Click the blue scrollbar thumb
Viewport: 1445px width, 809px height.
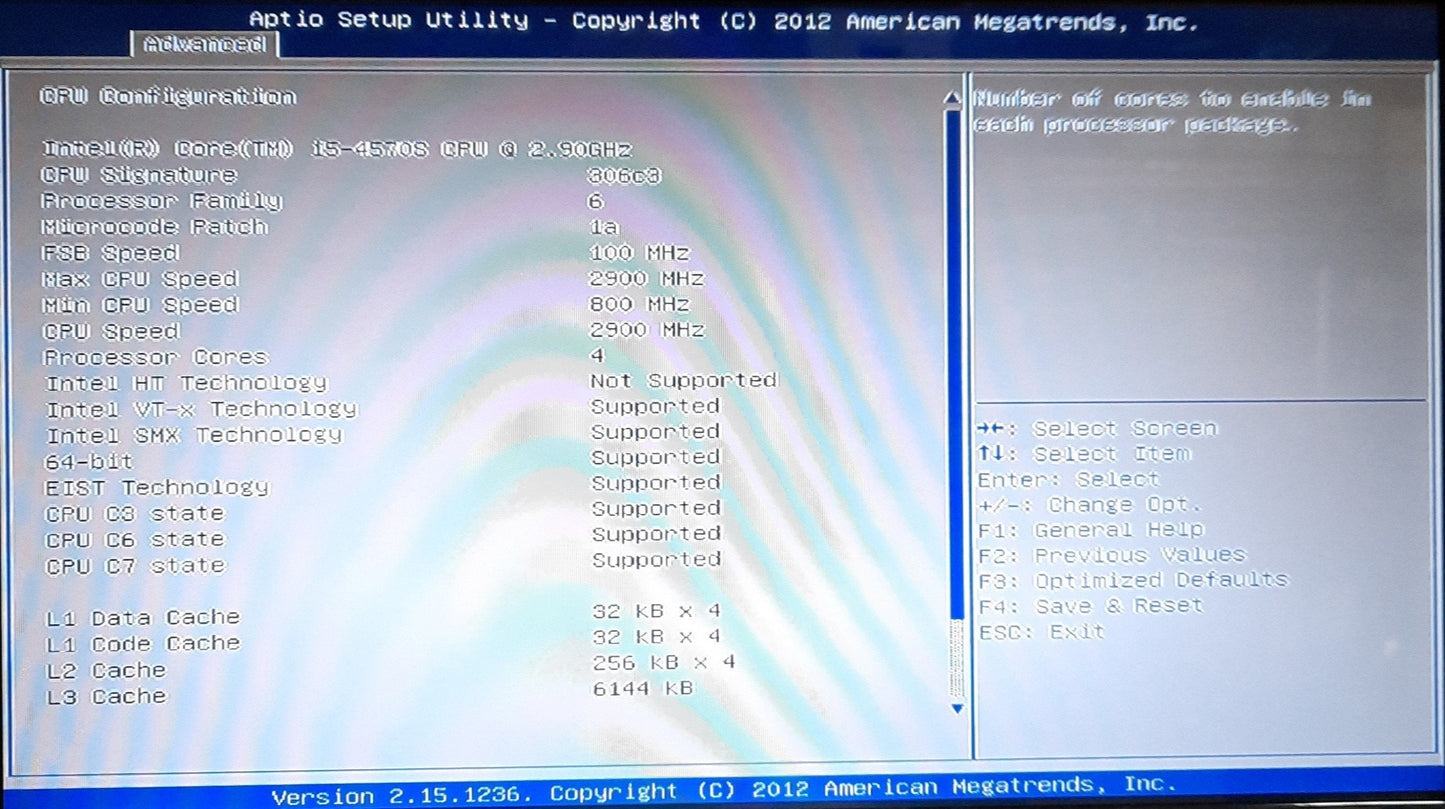954,360
